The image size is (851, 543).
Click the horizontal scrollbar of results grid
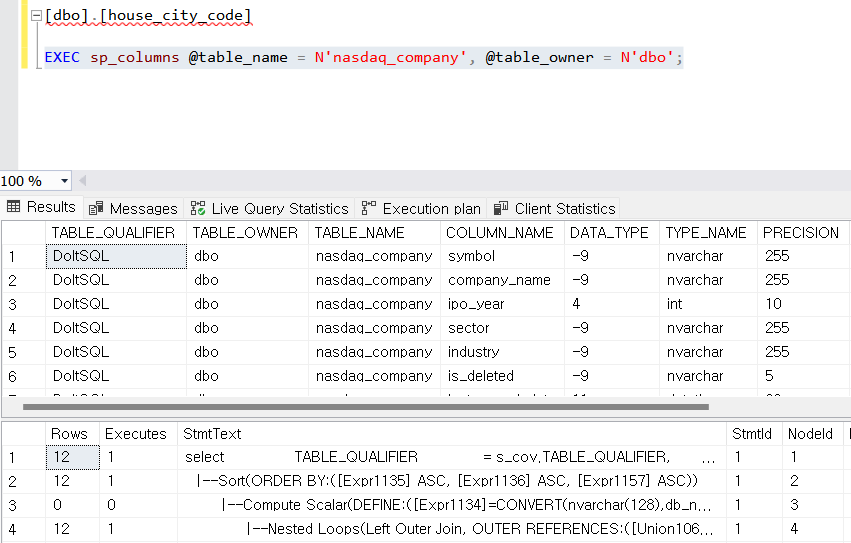point(366,407)
